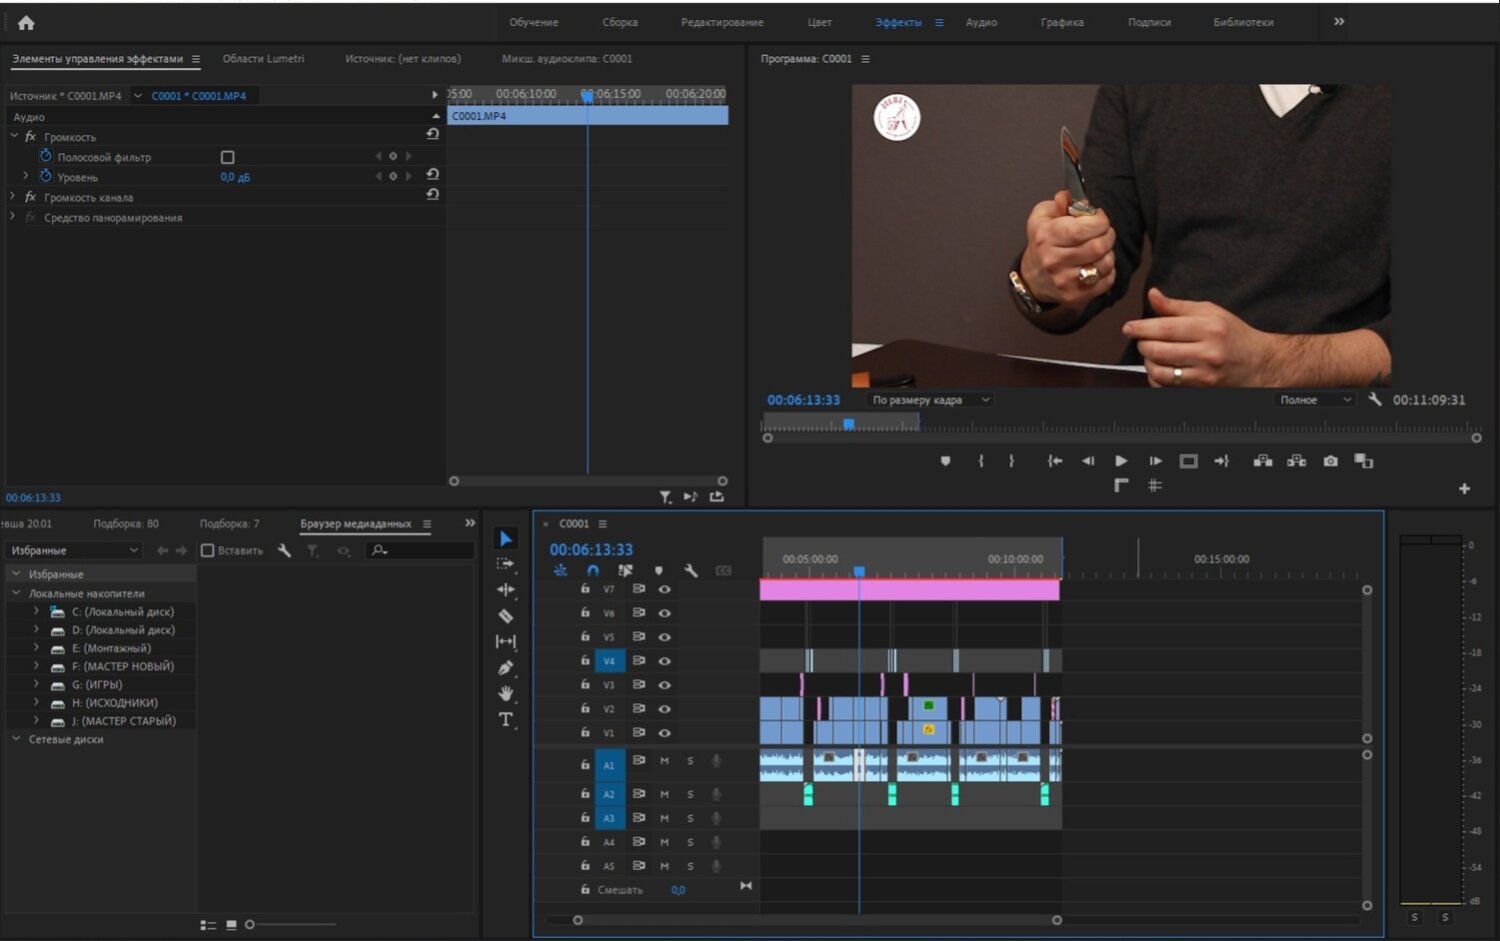Screen dimensions: 1500x941
Task: Mark Out point in Program monitor
Action: coord(1011,461)
